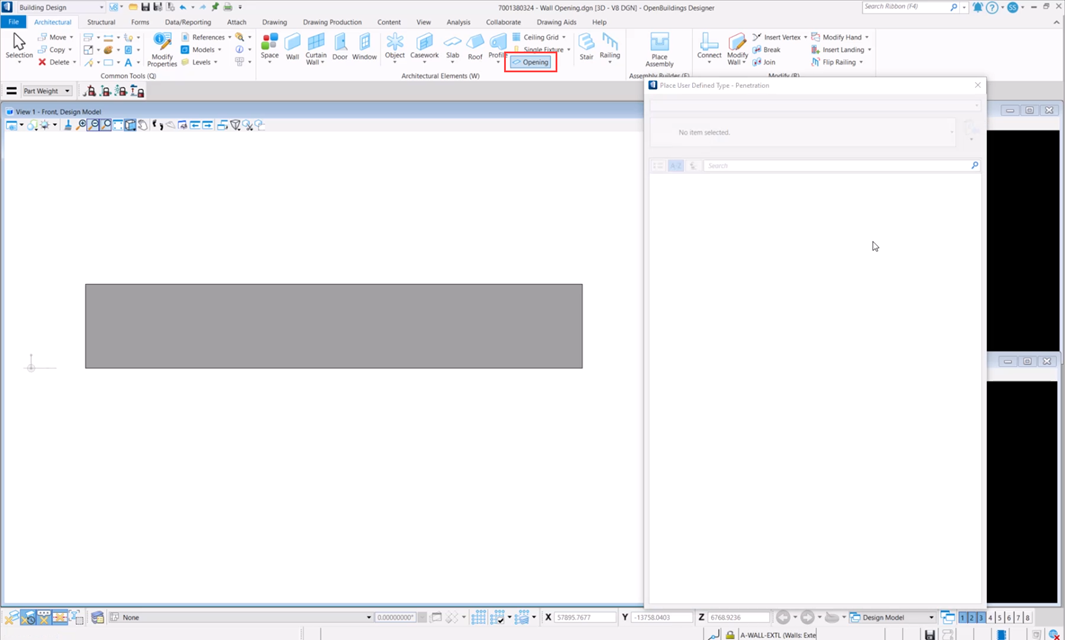
Task: Expand the Move tool dropdown arrow
Action: [71, 37]
